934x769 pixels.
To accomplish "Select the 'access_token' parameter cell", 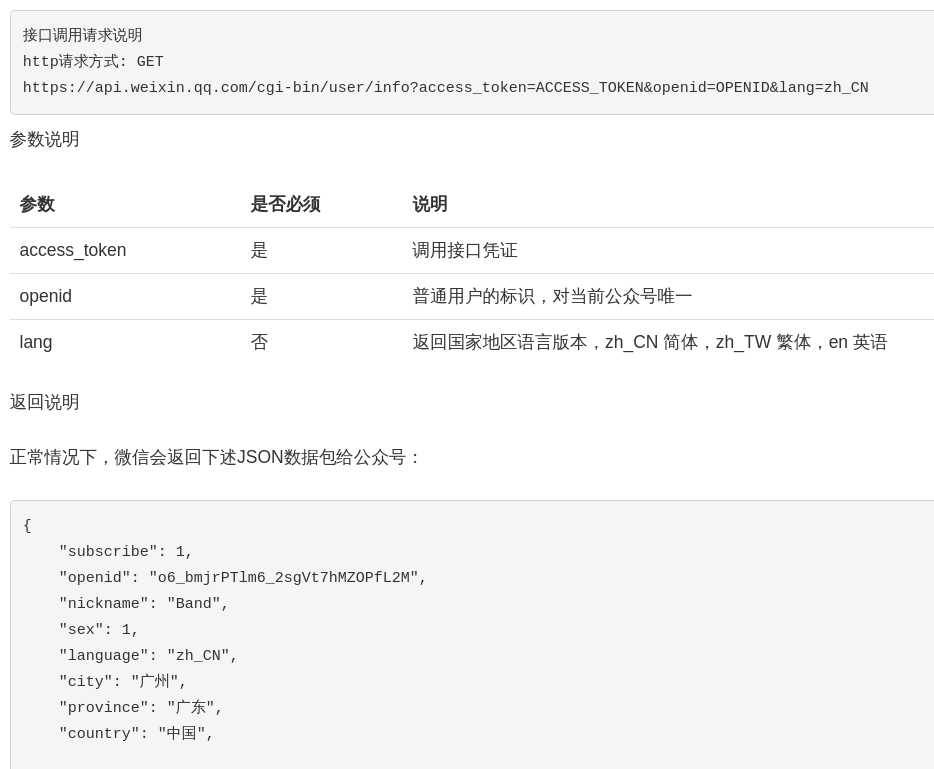I will (73, 250).
